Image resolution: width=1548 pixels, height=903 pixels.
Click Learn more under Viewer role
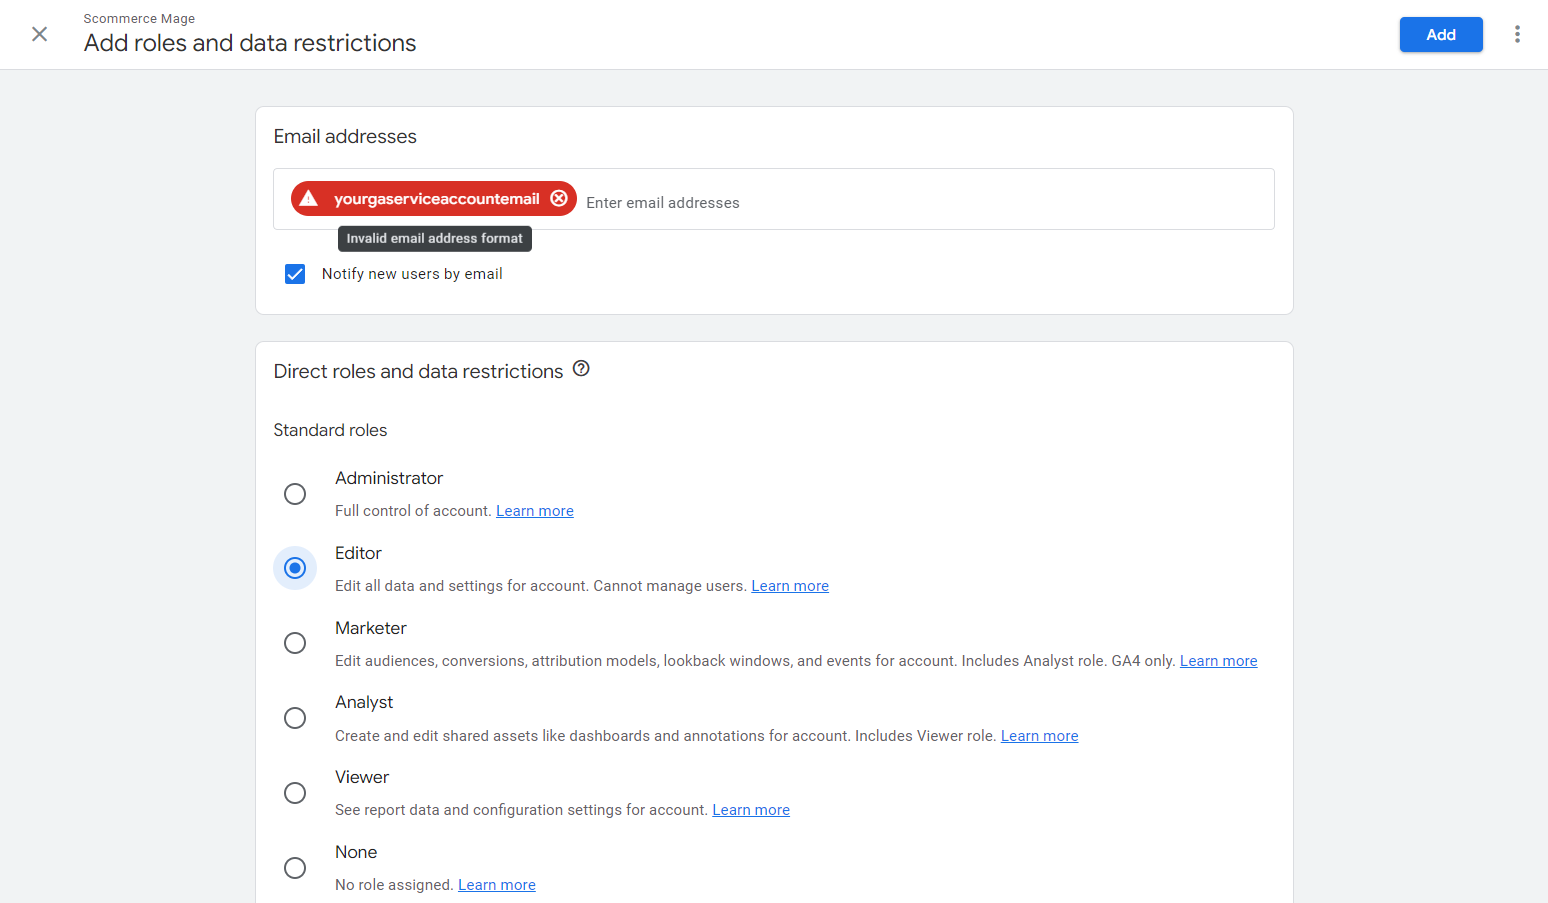click(x=750, y=810)
